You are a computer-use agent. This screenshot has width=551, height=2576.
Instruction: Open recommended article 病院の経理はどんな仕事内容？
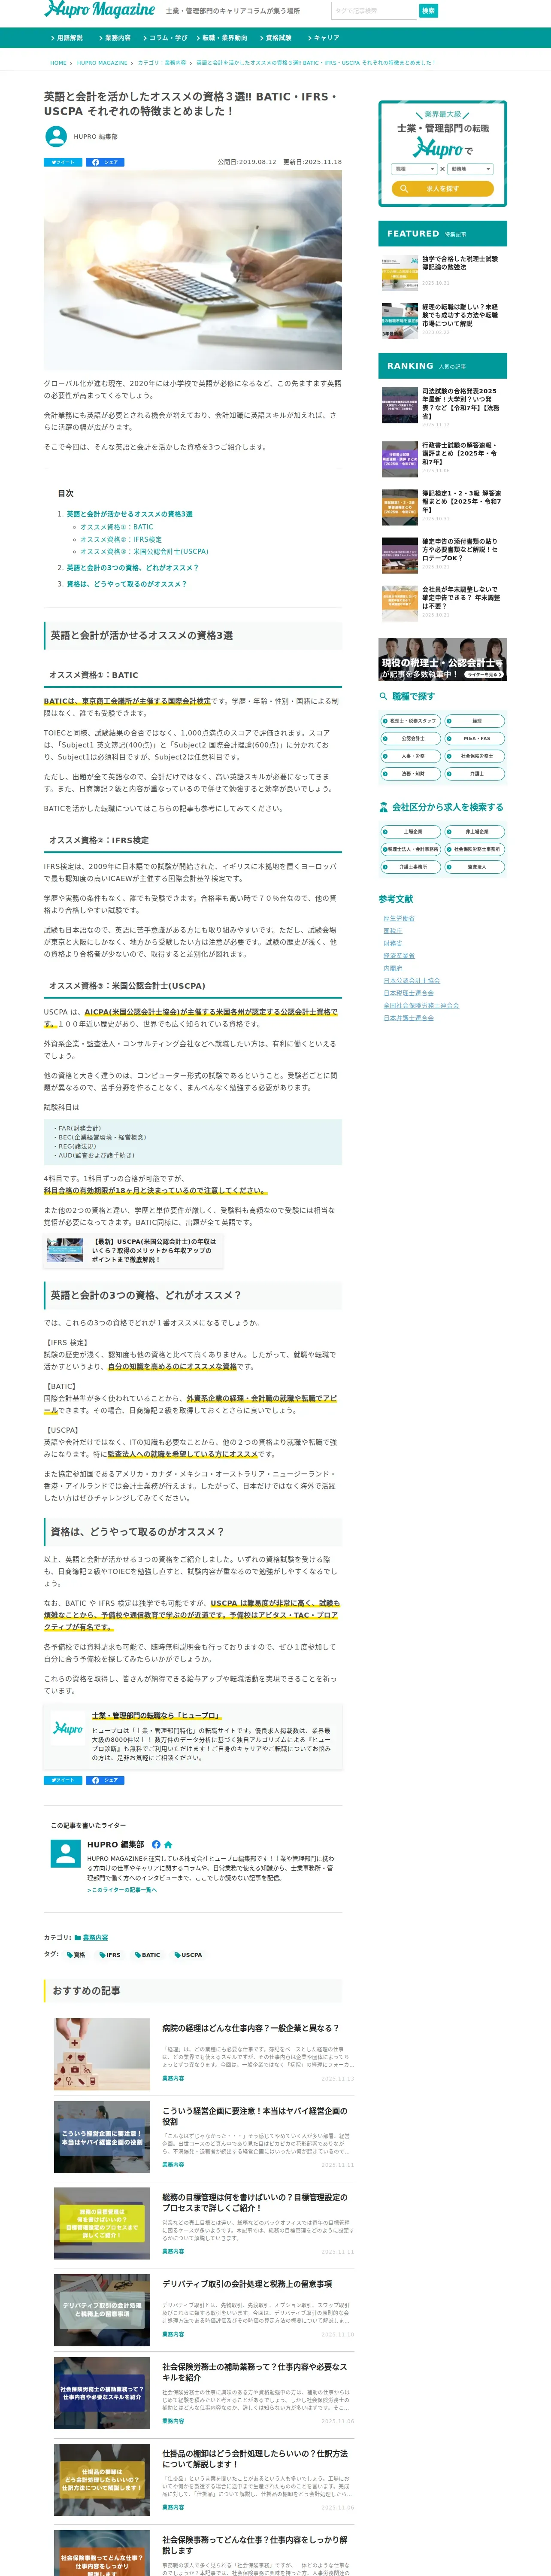(204, 2054)
